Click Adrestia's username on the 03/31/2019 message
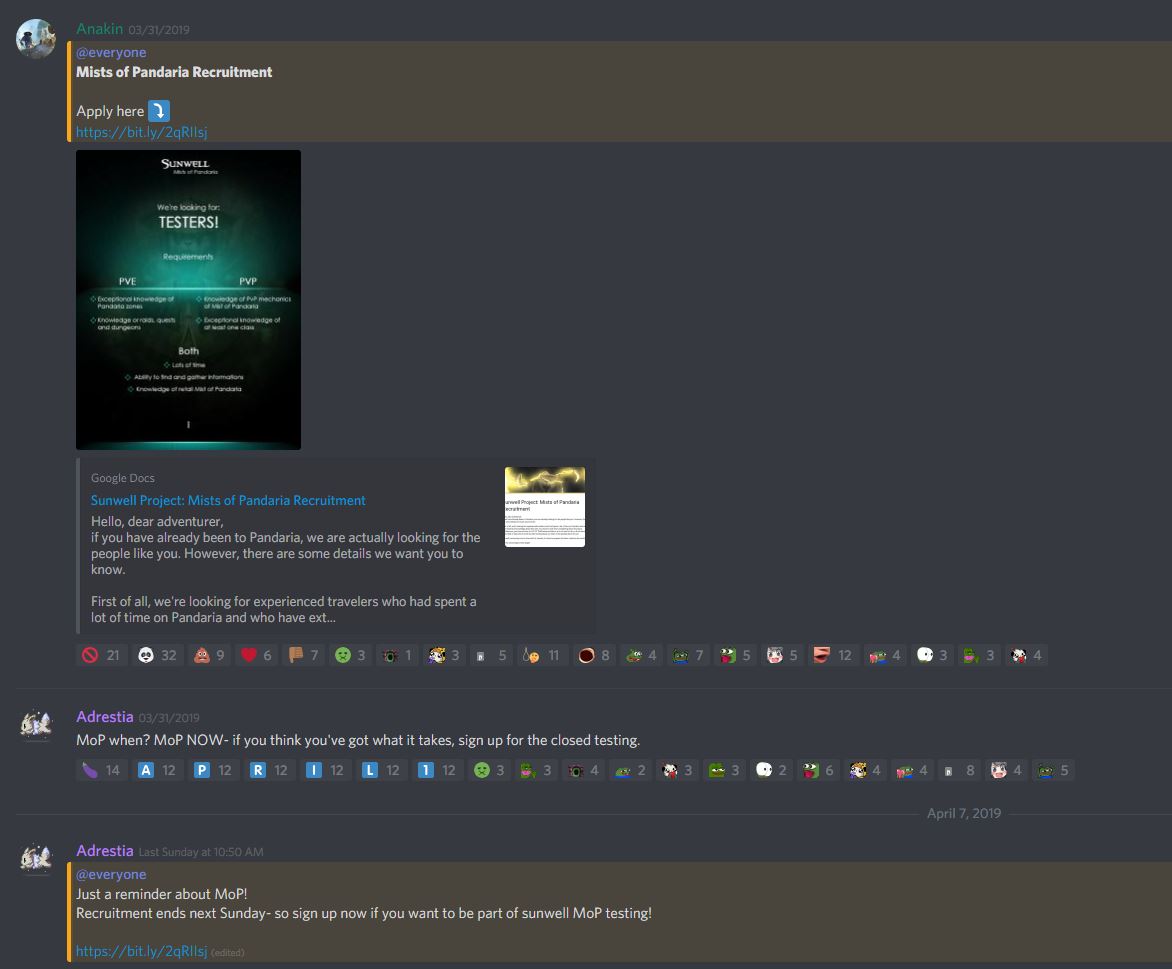1172x969 pixels. (105, 716)
